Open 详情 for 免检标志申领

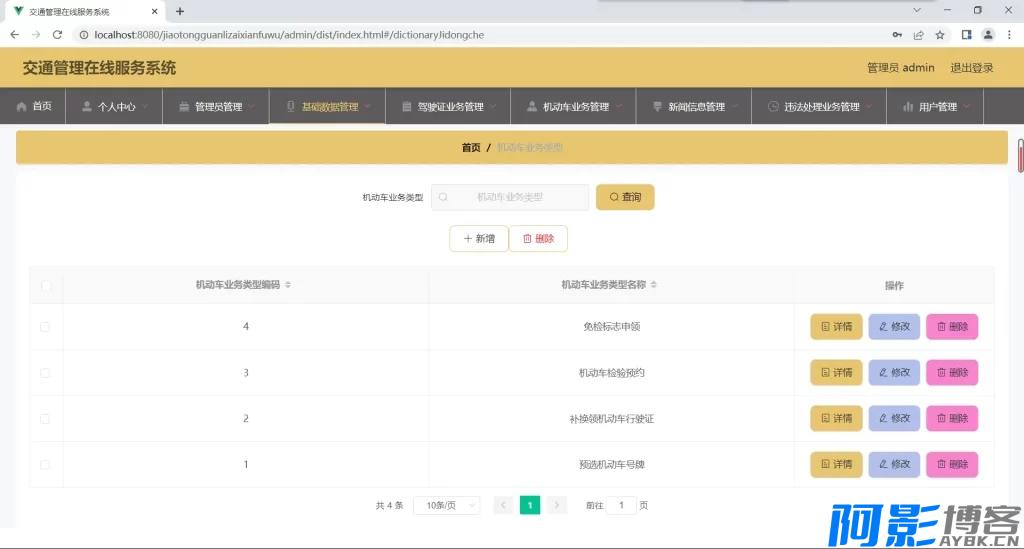(x=837, y=326)
